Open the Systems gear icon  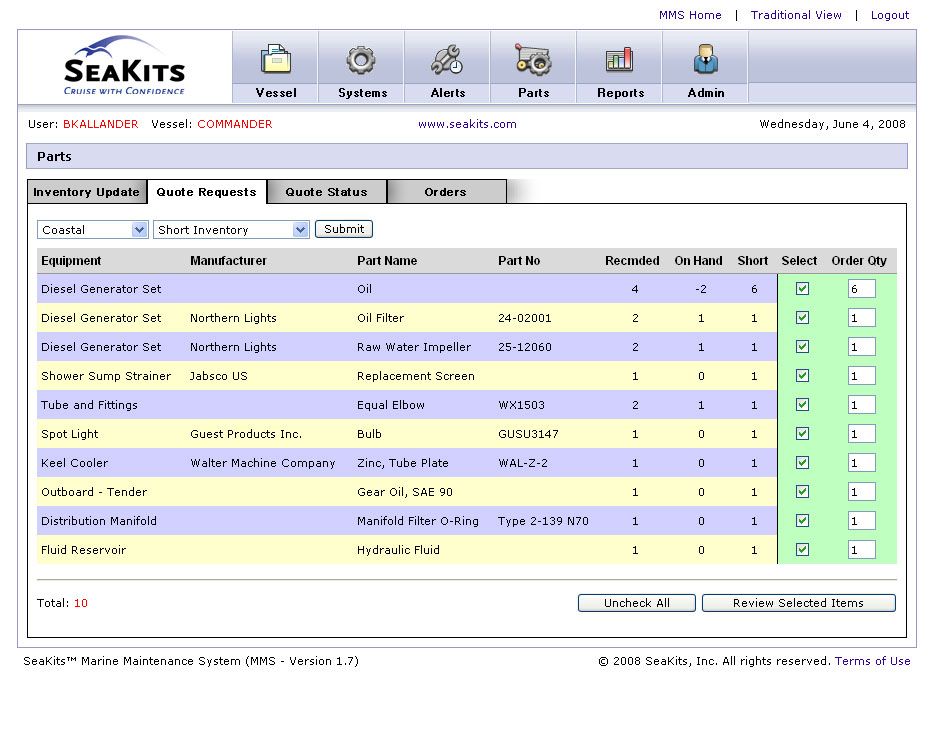pos(361,61)
